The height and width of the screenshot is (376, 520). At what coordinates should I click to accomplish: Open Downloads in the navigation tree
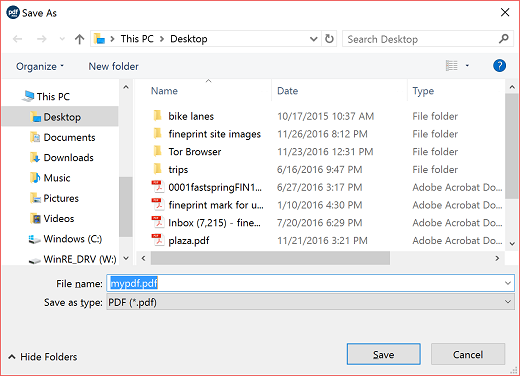[68, 158]
